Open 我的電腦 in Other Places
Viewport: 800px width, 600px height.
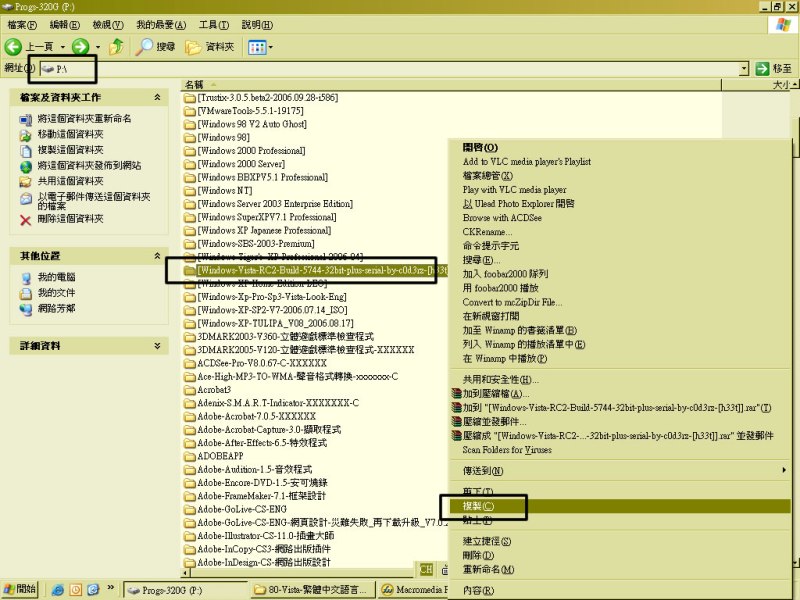[x=56, y=277]
